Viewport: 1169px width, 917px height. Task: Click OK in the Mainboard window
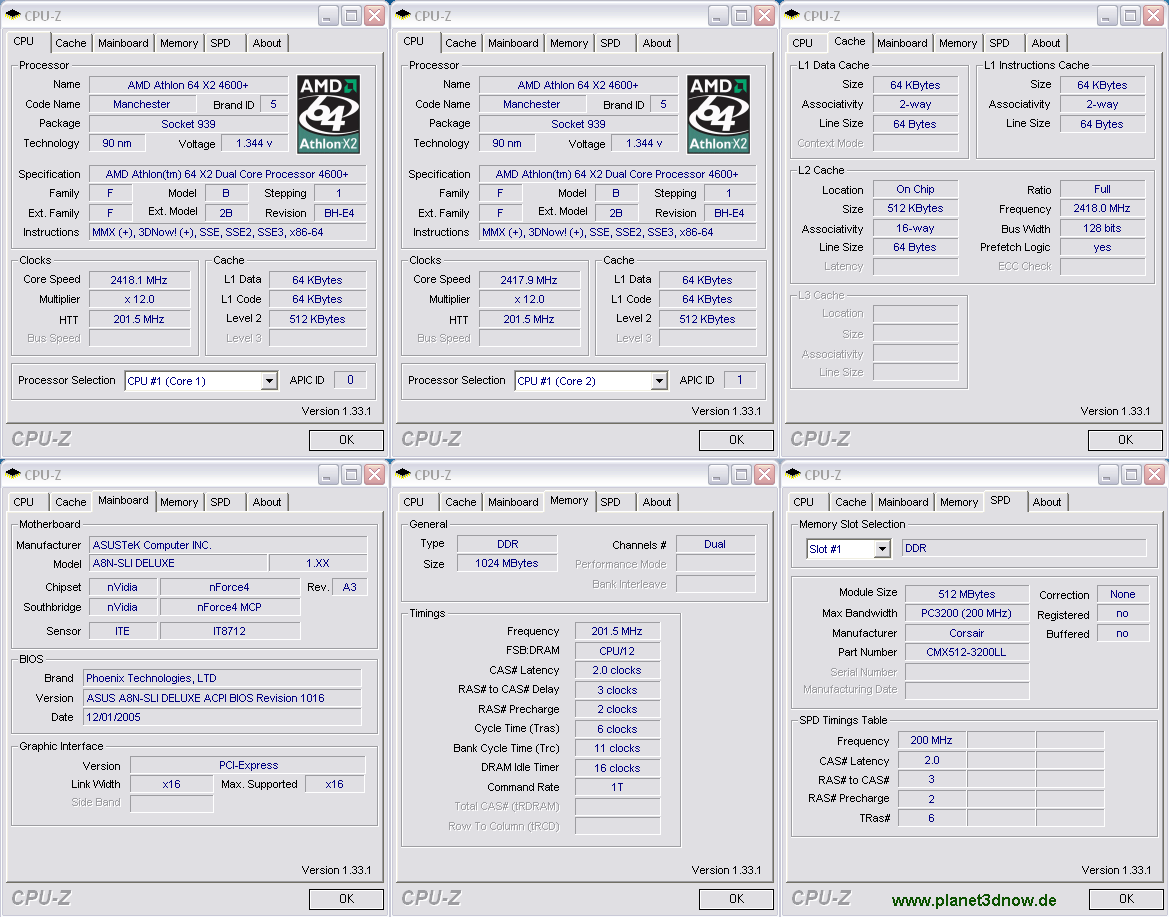click(x=347, y=899)
